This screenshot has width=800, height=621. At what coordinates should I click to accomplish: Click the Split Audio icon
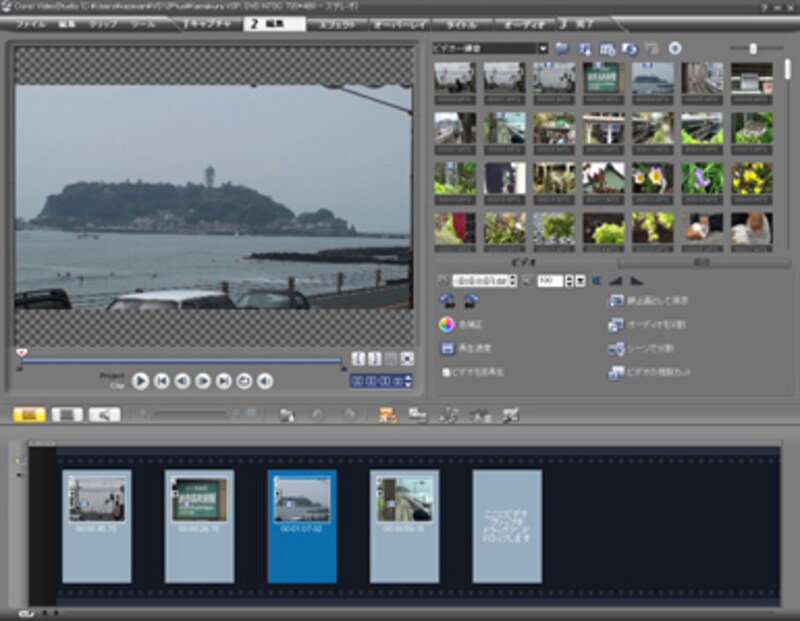click(616, 325)
